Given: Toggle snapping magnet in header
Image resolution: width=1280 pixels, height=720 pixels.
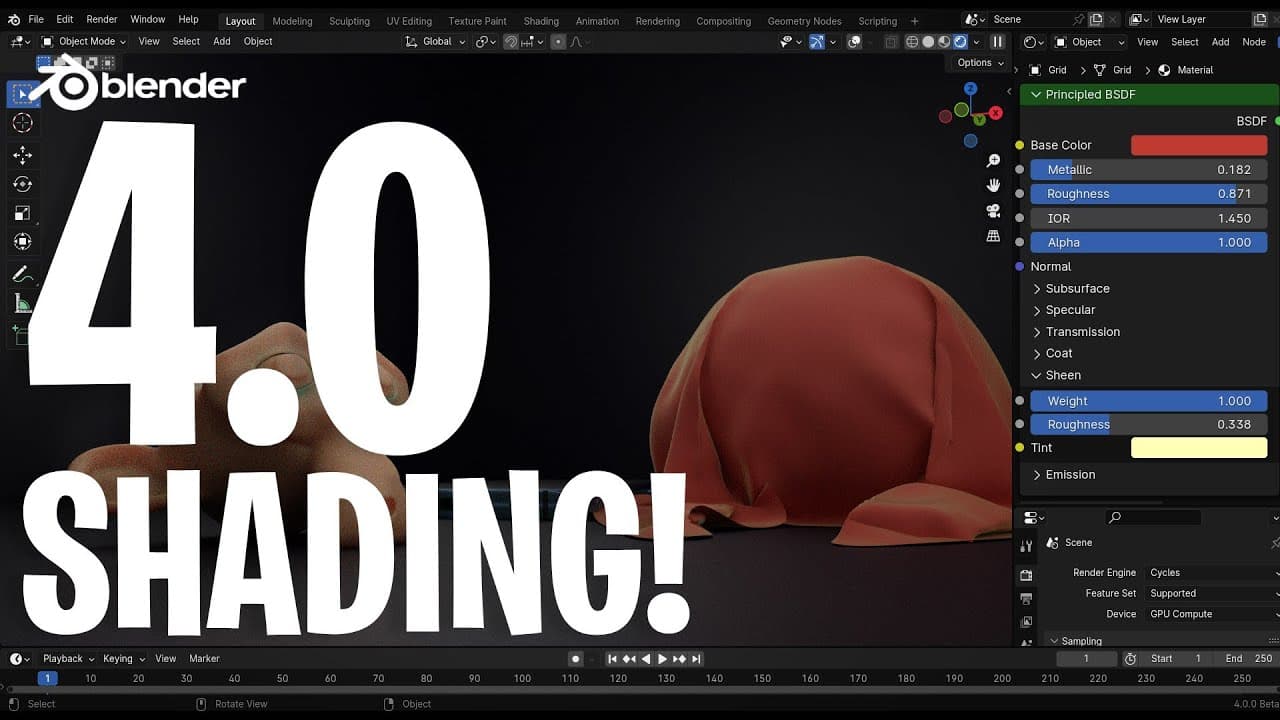Looking at the screenshot, I should coord(511,42).
